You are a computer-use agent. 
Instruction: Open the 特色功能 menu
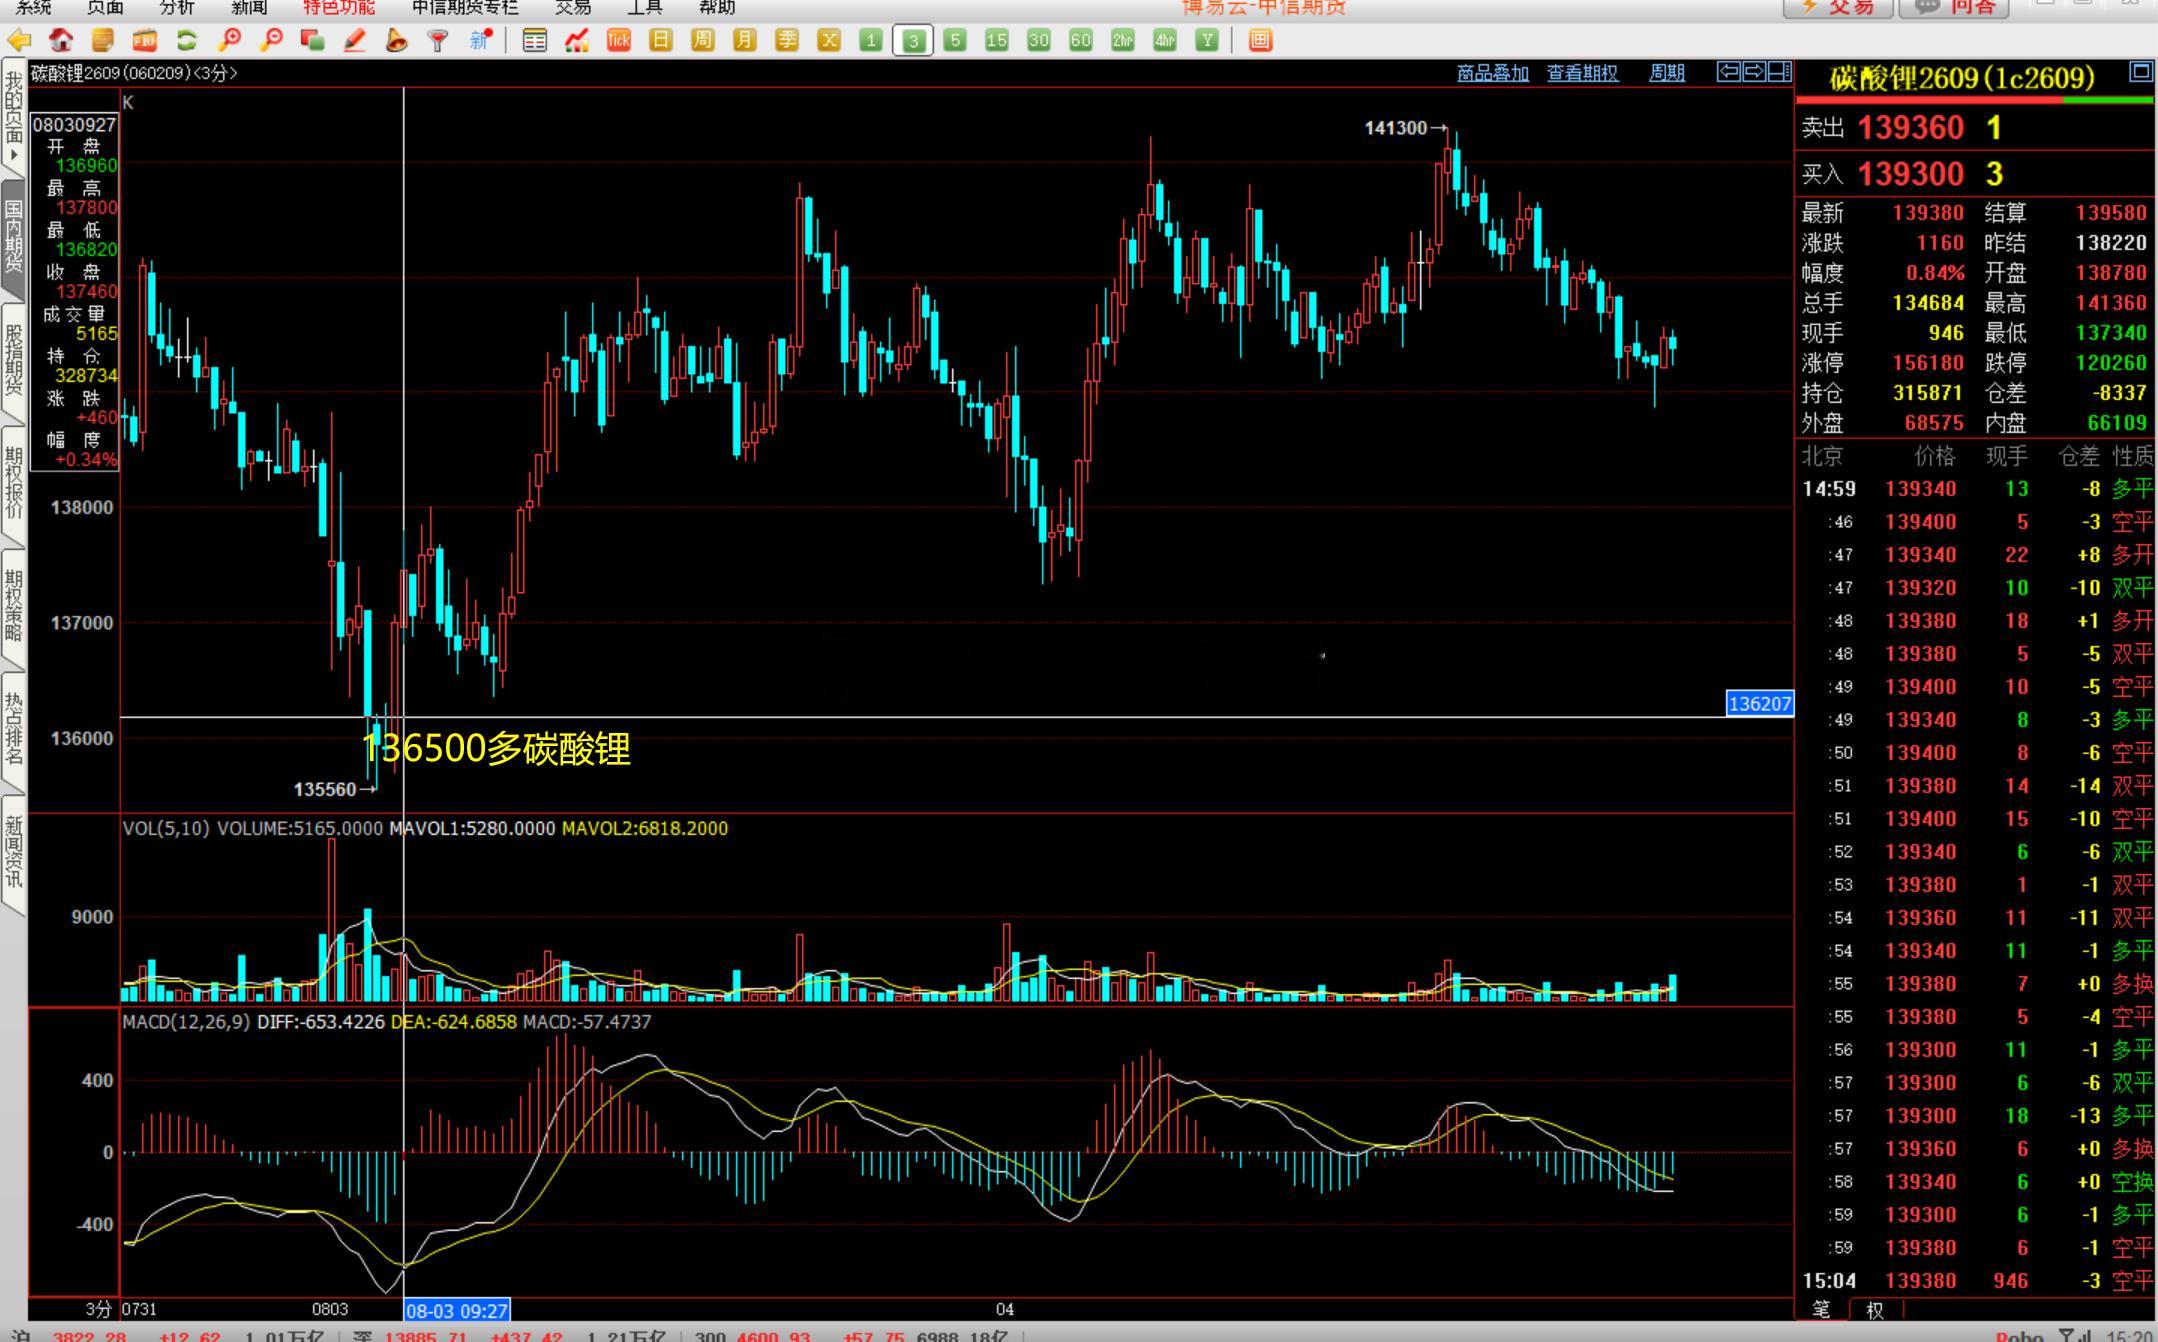coord(339,7)
